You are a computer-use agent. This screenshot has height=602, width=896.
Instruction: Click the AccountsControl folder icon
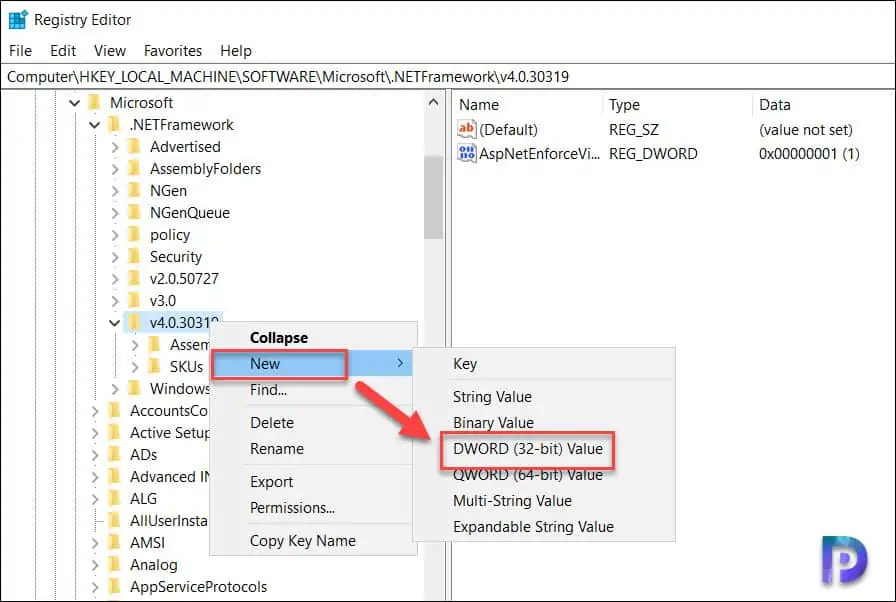coord(115,411)
